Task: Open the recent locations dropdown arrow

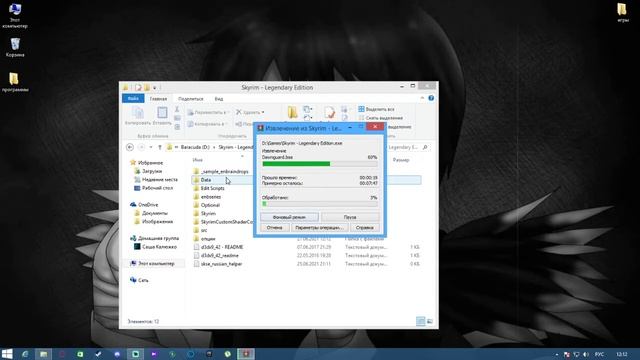Action: tap(151, 147)
